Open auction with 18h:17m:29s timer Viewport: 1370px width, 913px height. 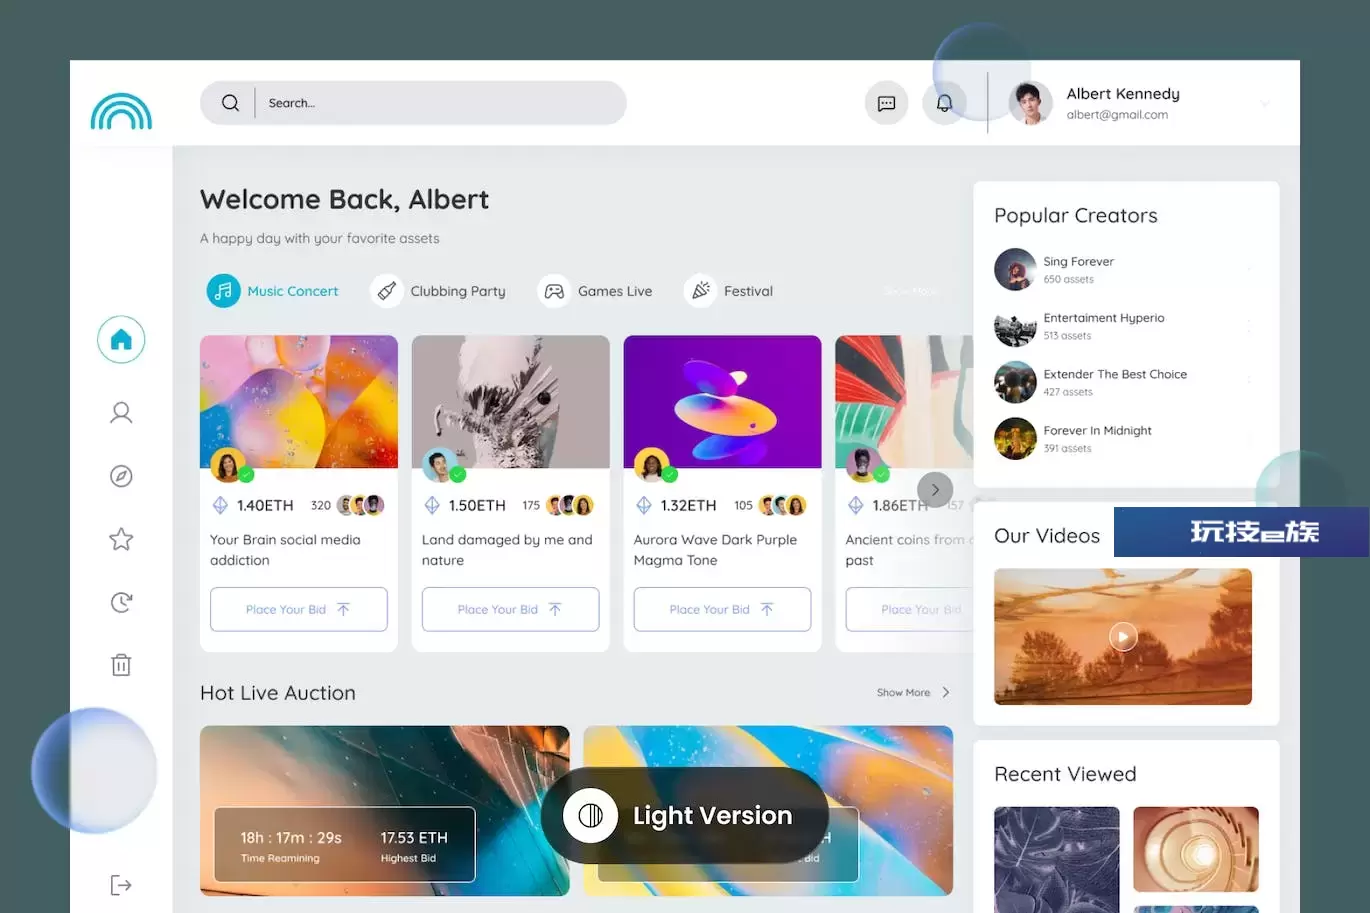tap(385, 810)
